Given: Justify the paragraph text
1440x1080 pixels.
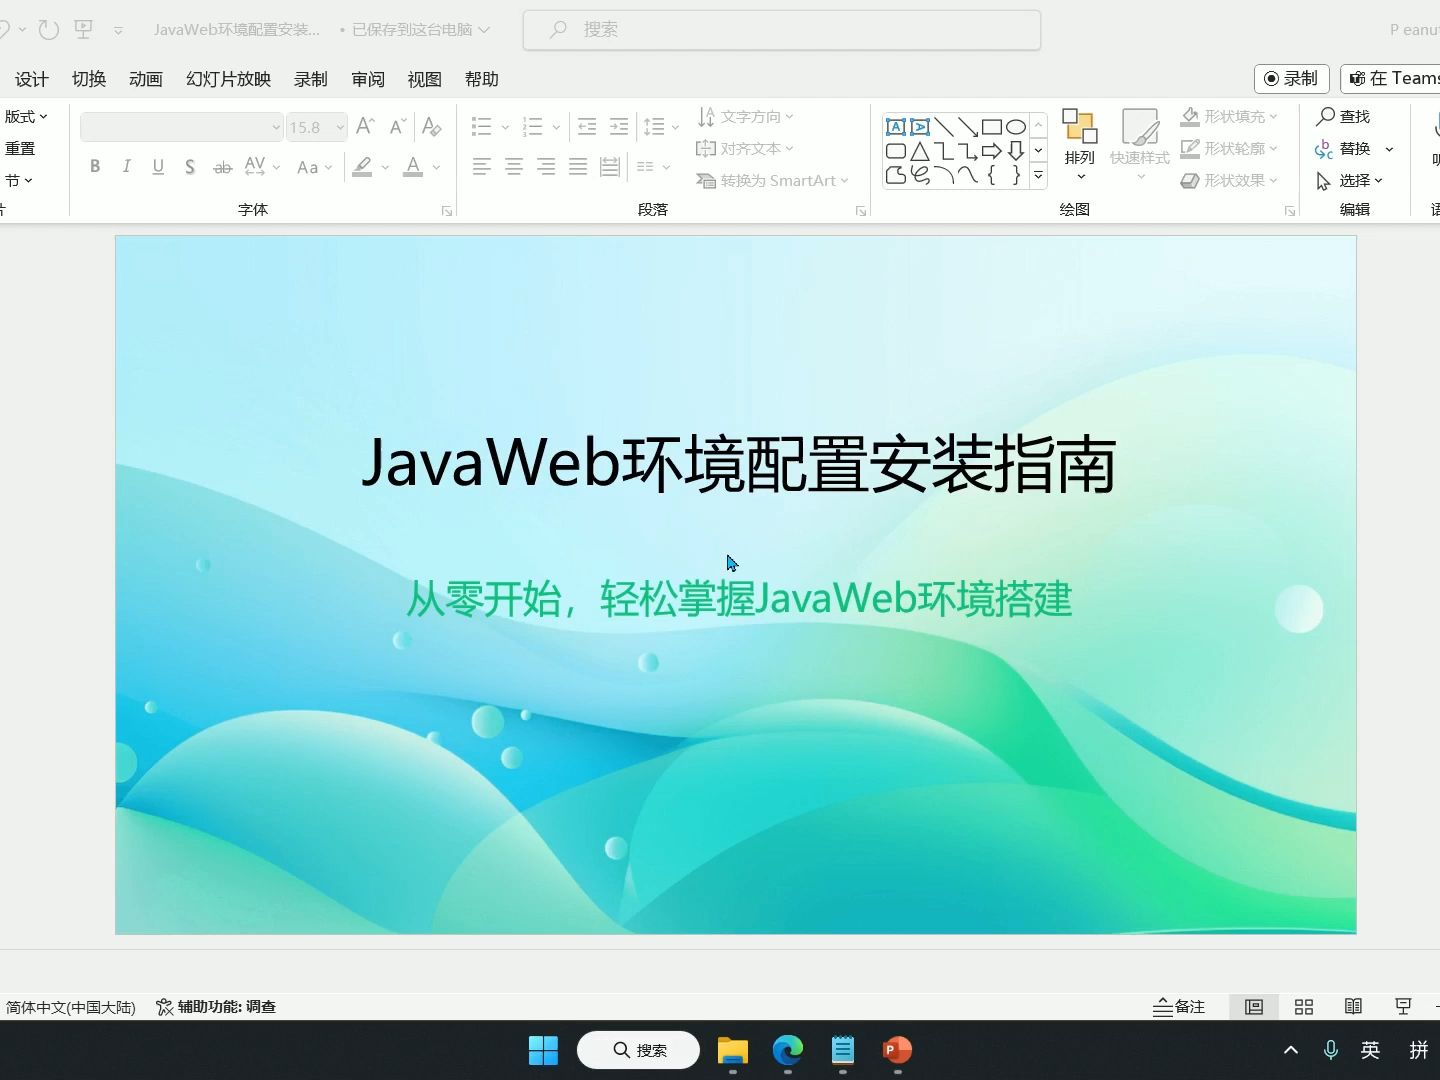Looking at the screenshot, I should coord(578,167).
